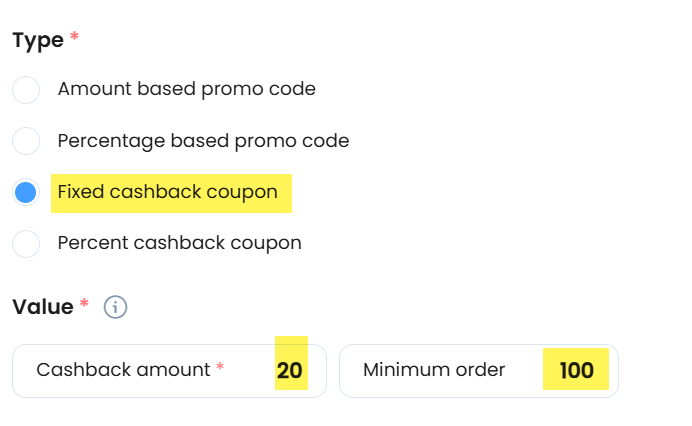692x426 pixels.
Task: Open the info icon beside Value
Action: click(115, 307)
